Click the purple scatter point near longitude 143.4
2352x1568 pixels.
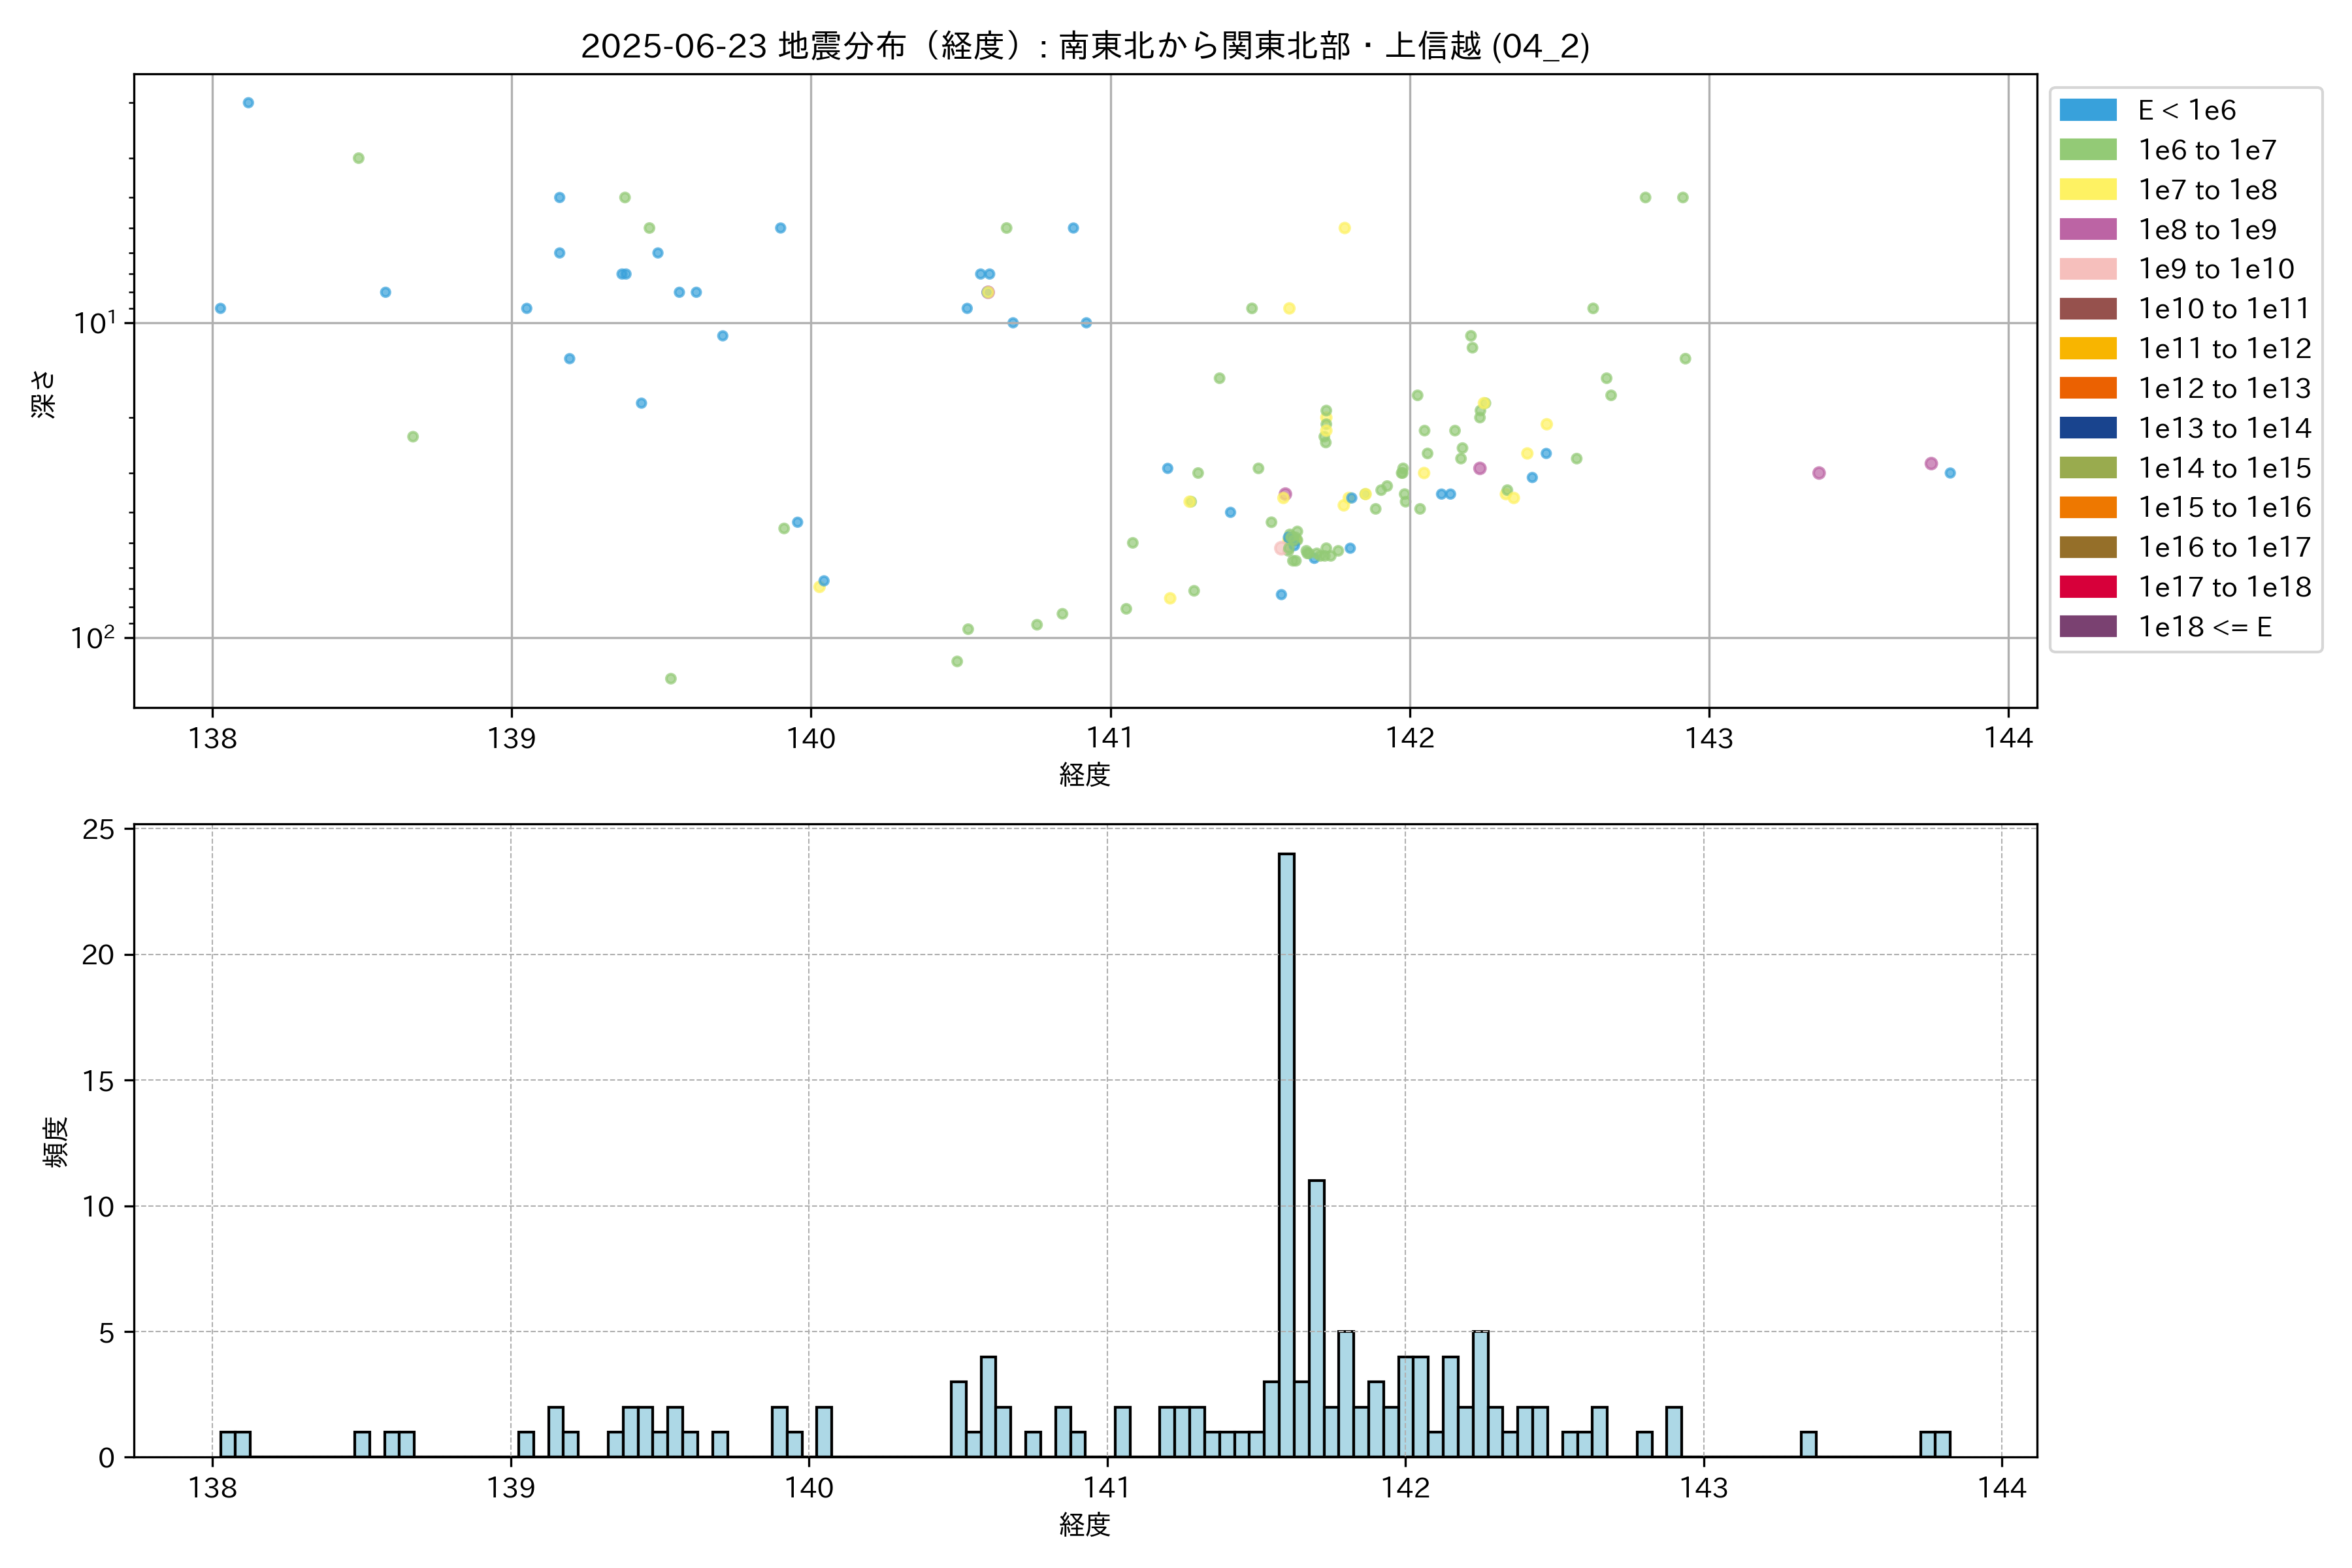[x=1818, y=473]
